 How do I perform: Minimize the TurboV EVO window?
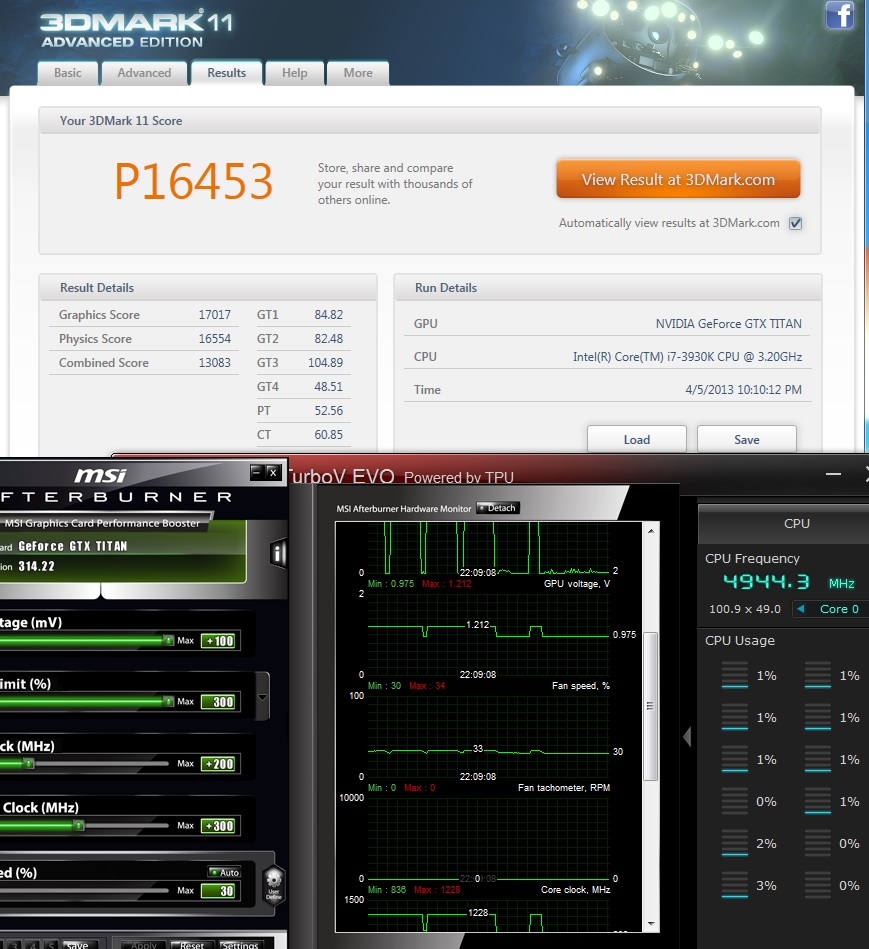(x=833, y=474)
